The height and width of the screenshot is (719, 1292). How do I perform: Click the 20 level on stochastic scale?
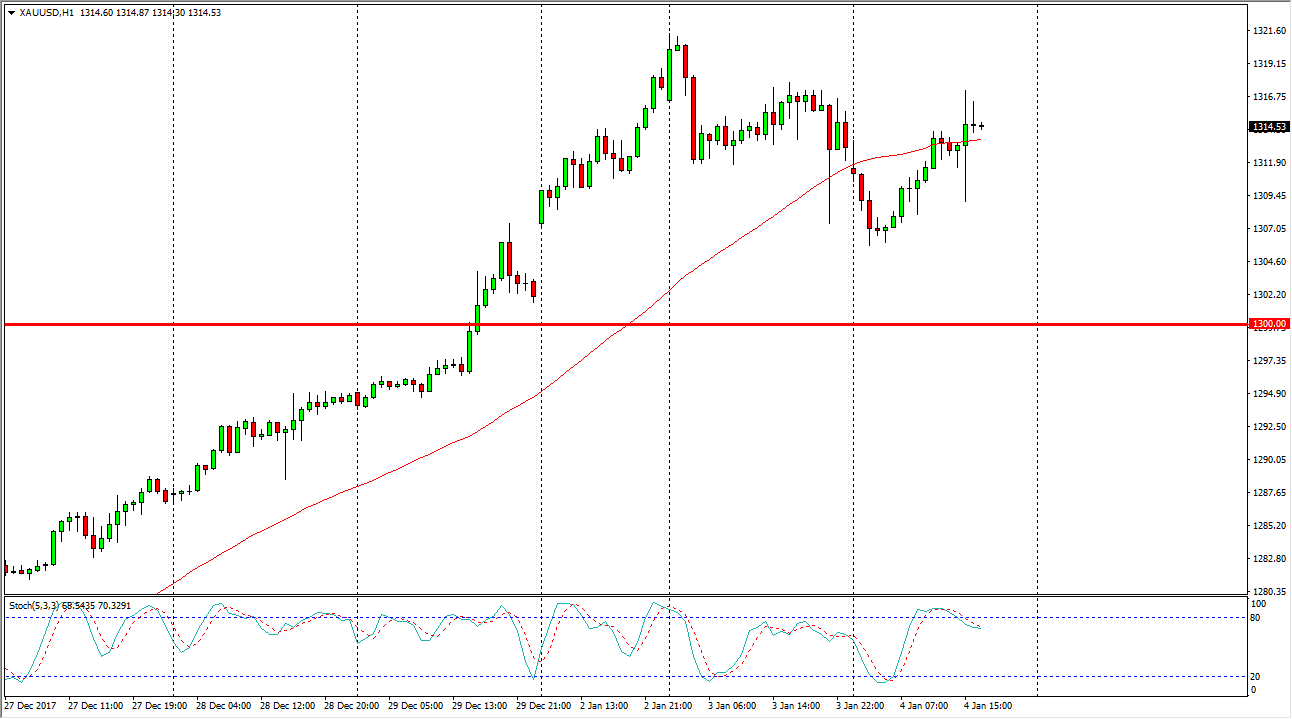click(x=1260, y=677)
